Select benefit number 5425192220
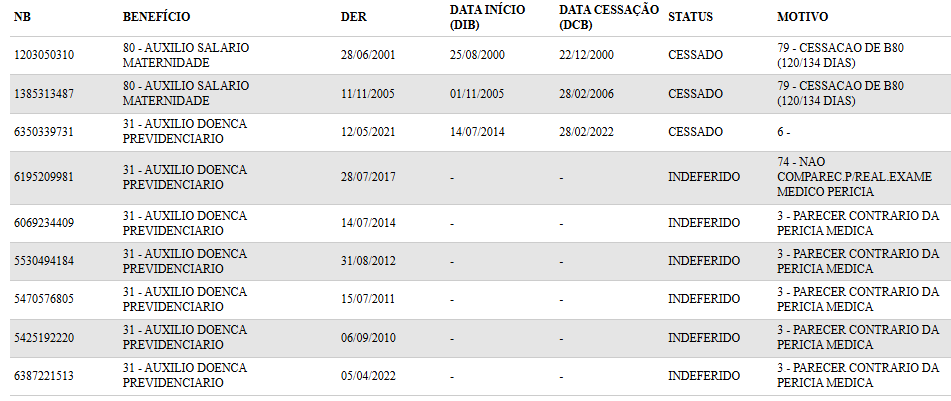The image size is (951, 401). [x=44, y=337]
